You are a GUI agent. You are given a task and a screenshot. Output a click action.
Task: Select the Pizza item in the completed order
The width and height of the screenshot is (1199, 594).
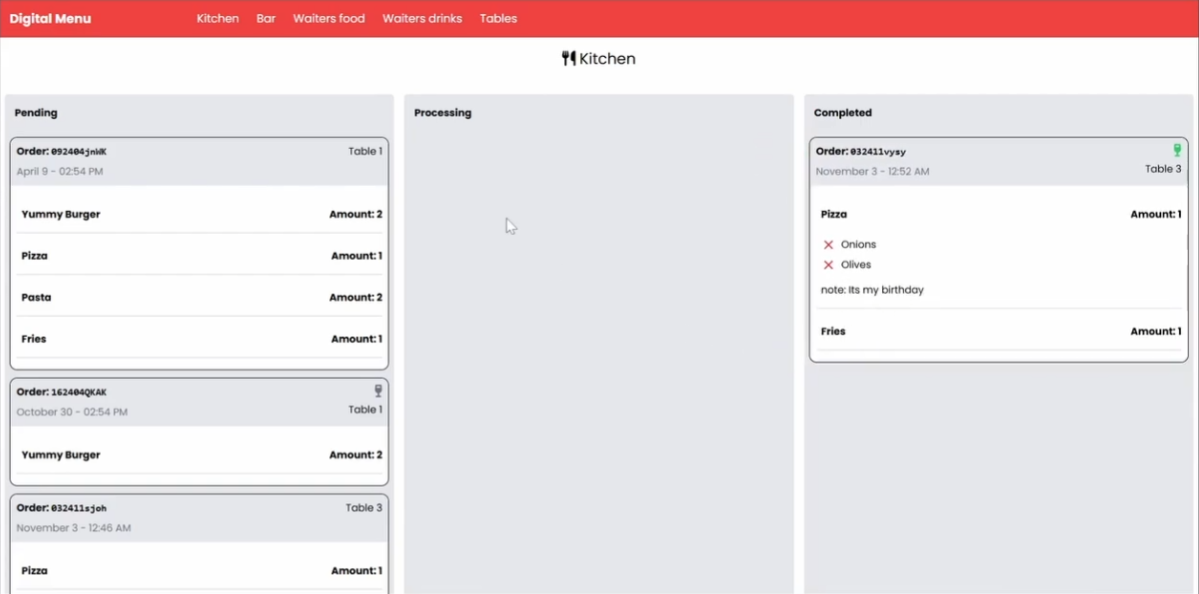(833, 213)
